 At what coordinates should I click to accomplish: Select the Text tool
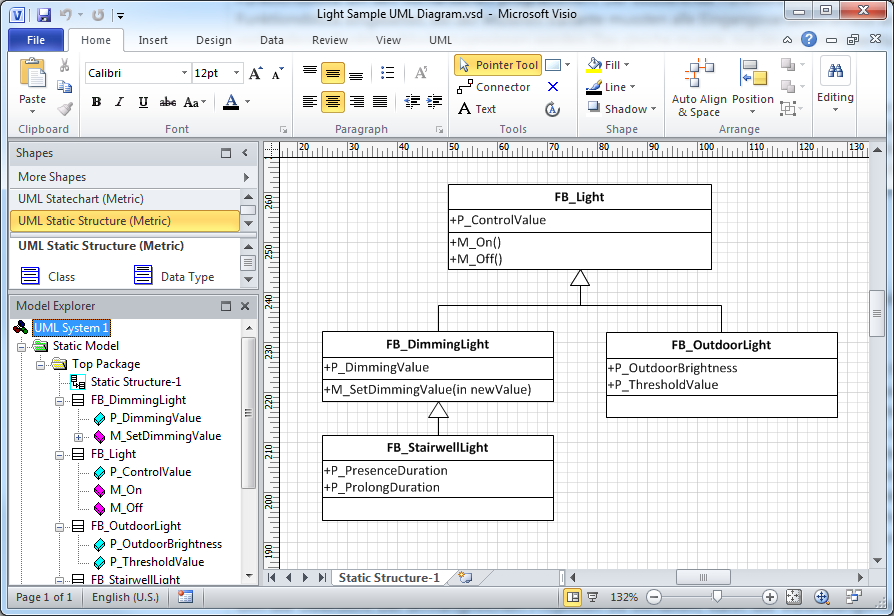pos(477,109)
